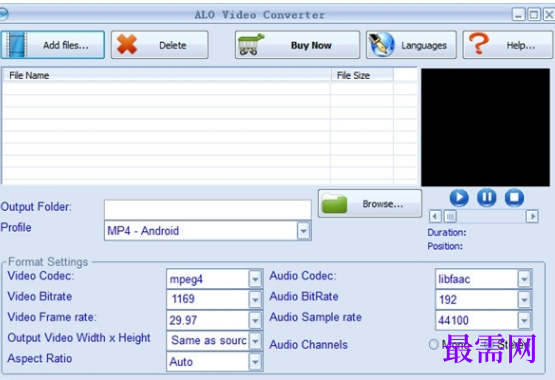Browse for an output folder
The height and width of the screenshot is (380, 555).
click(370, 203)
